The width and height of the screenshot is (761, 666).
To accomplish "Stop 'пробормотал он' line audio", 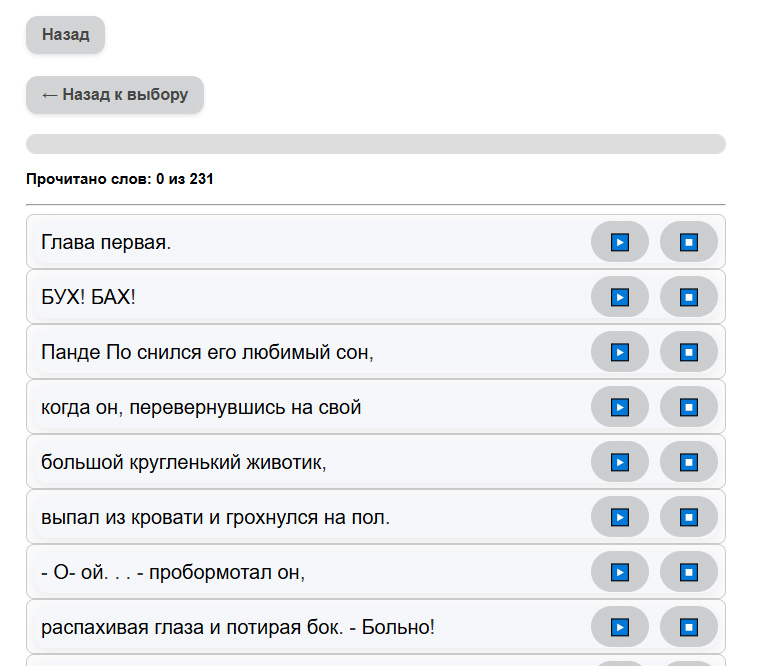I will click(x=689, y=572).
